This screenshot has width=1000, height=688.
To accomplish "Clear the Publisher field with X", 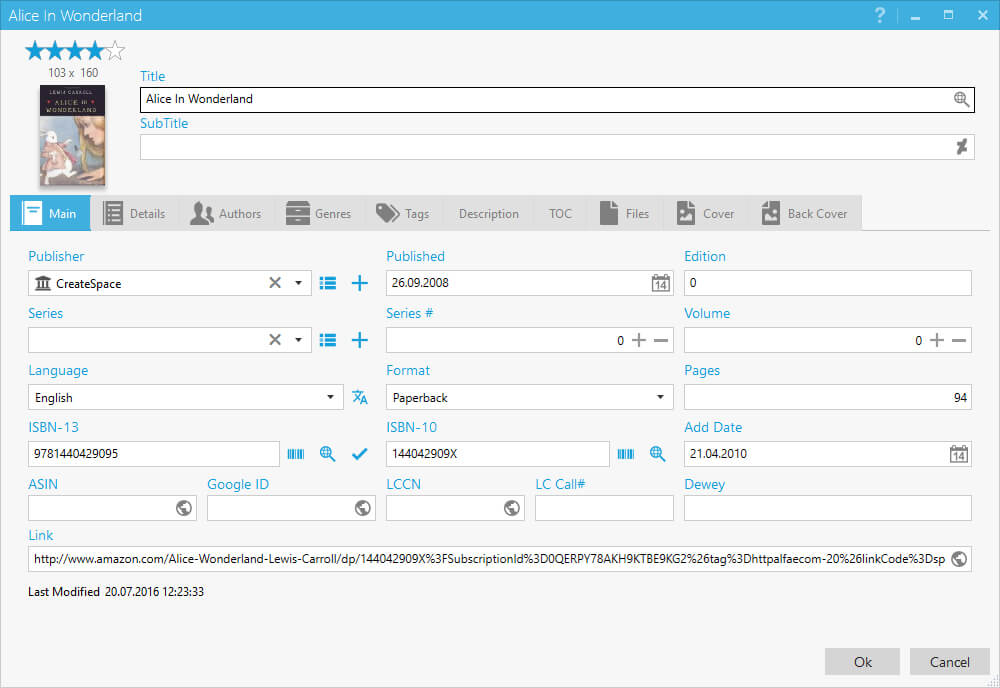I will (275, 284).
